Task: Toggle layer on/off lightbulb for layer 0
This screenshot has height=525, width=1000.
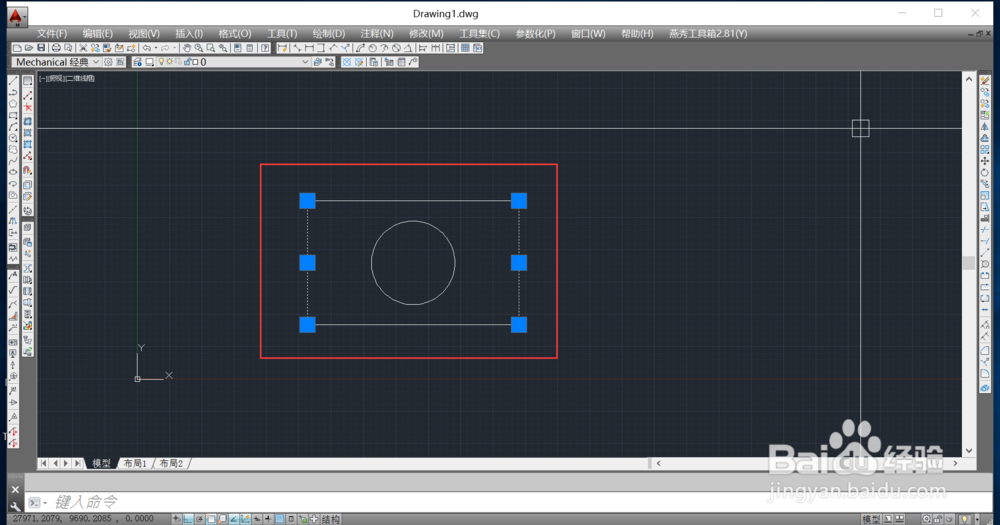Action: pyautogui.click(x=161, y=62)
